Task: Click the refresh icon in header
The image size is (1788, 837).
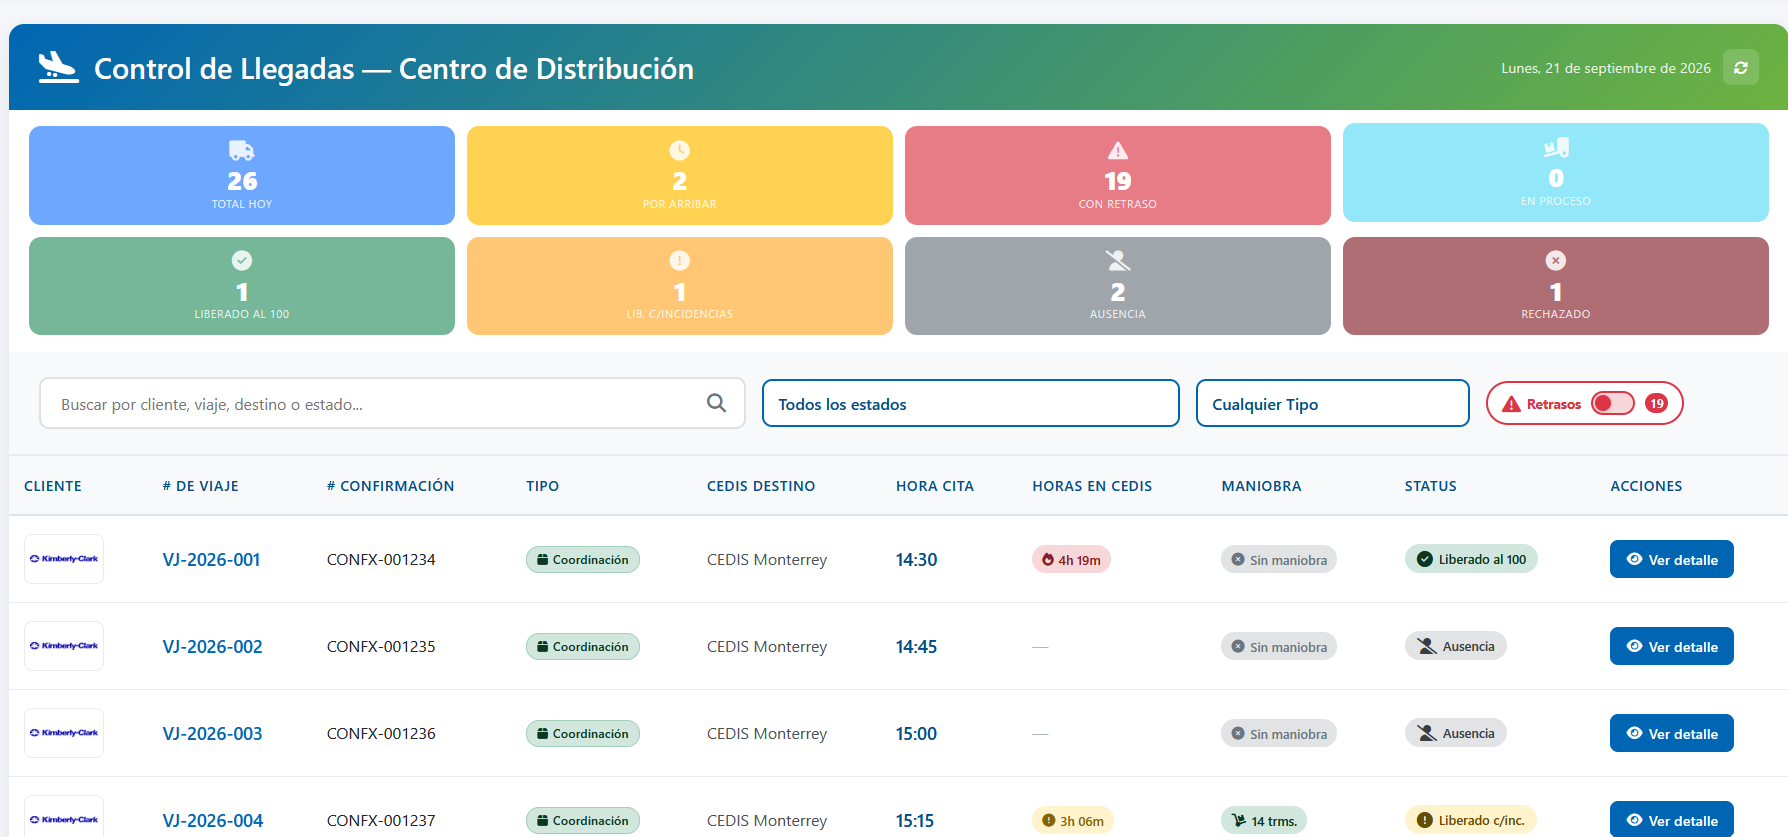Action: (1740, 68)
